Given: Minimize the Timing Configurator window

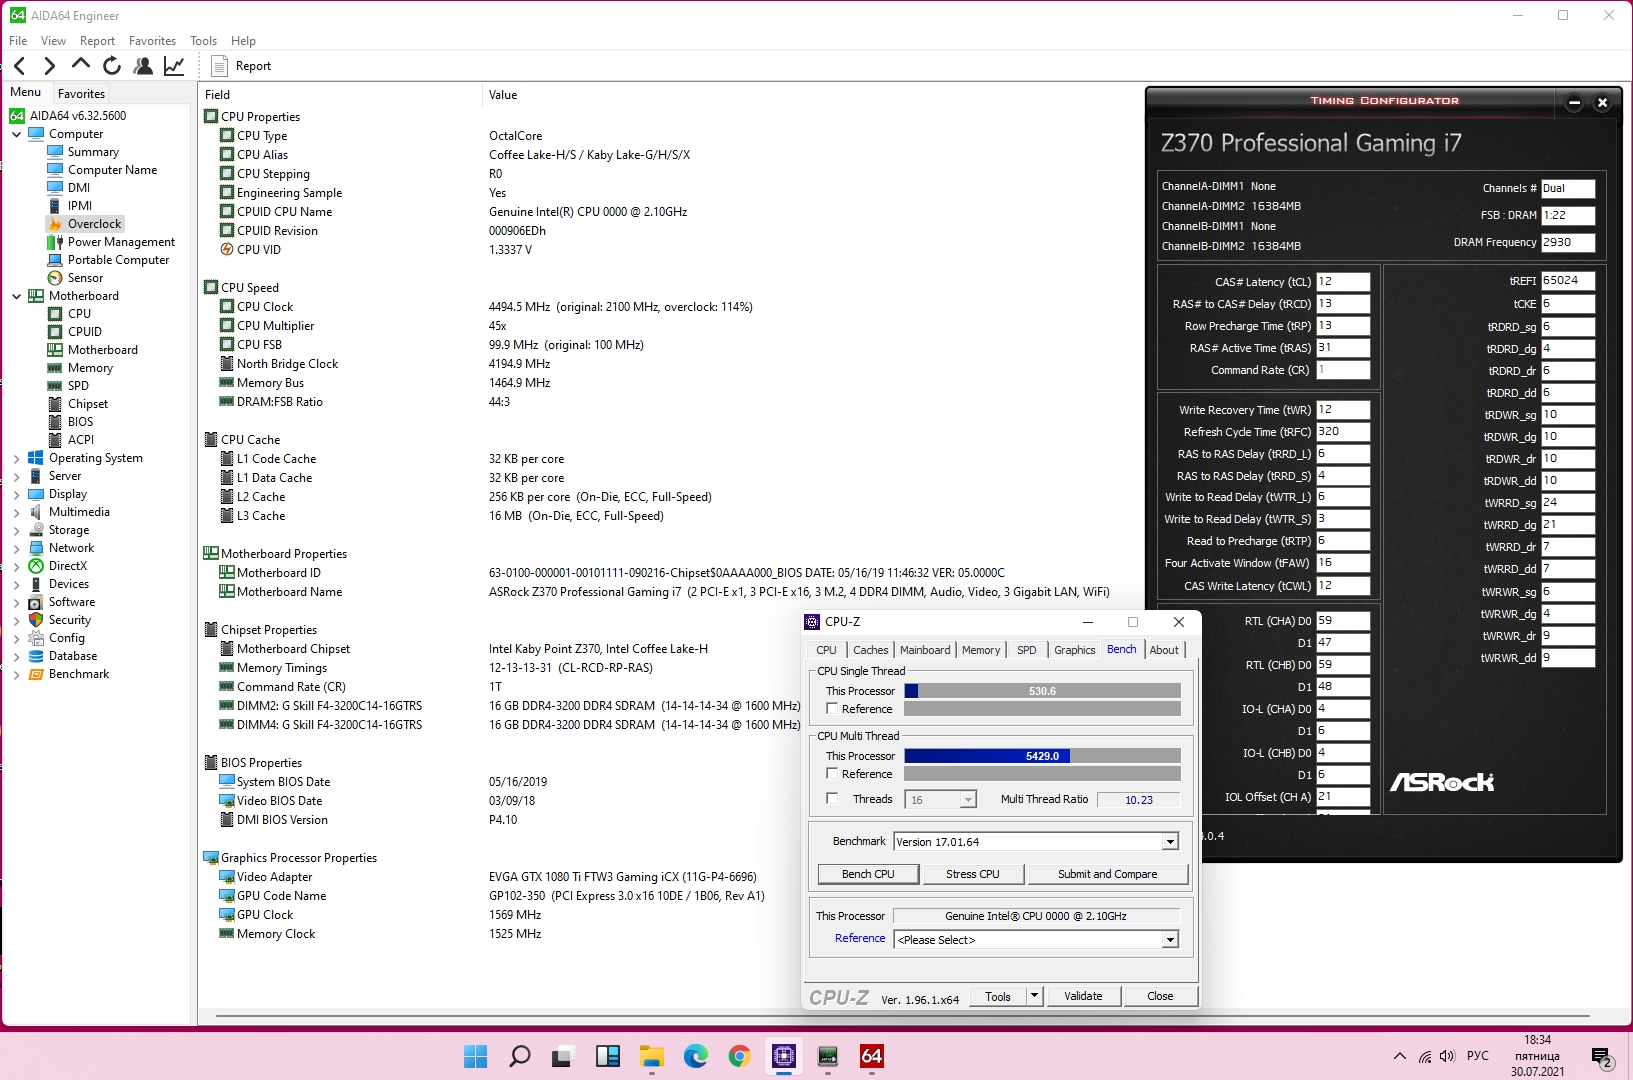Looking at the screenshot, I should click(x=1574, y=102).
